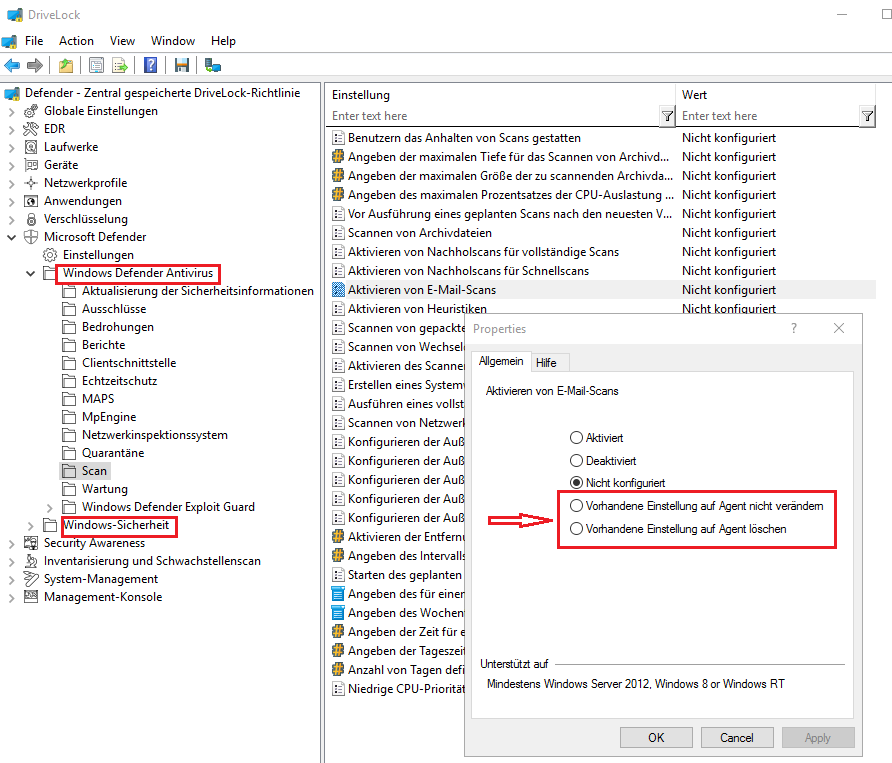Choose Vorhandene Einstellung auf Agent nicht verändern
Image resolution: width=892 pixels, height=763 pixels.
tap(576, 506)
